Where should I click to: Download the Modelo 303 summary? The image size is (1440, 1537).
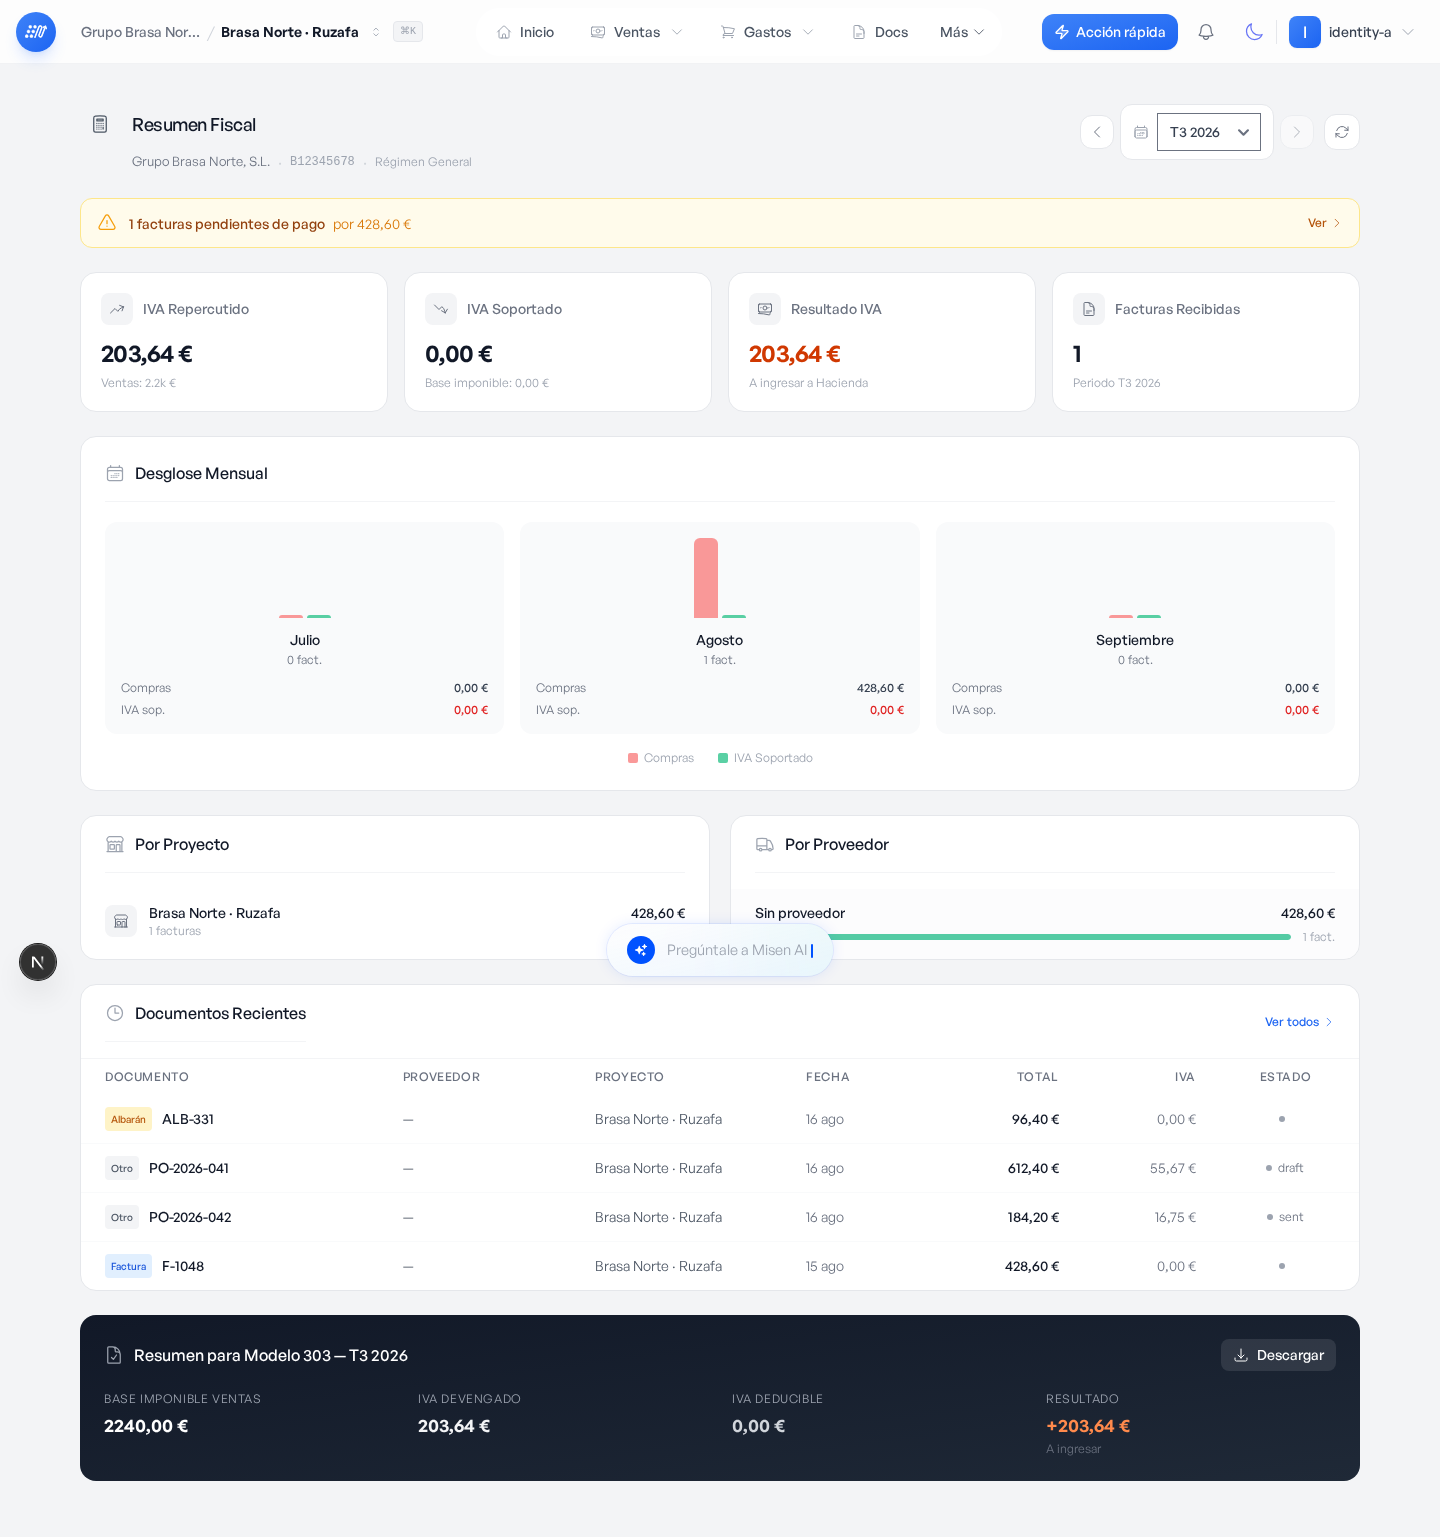click(x=1278, y=1355)
